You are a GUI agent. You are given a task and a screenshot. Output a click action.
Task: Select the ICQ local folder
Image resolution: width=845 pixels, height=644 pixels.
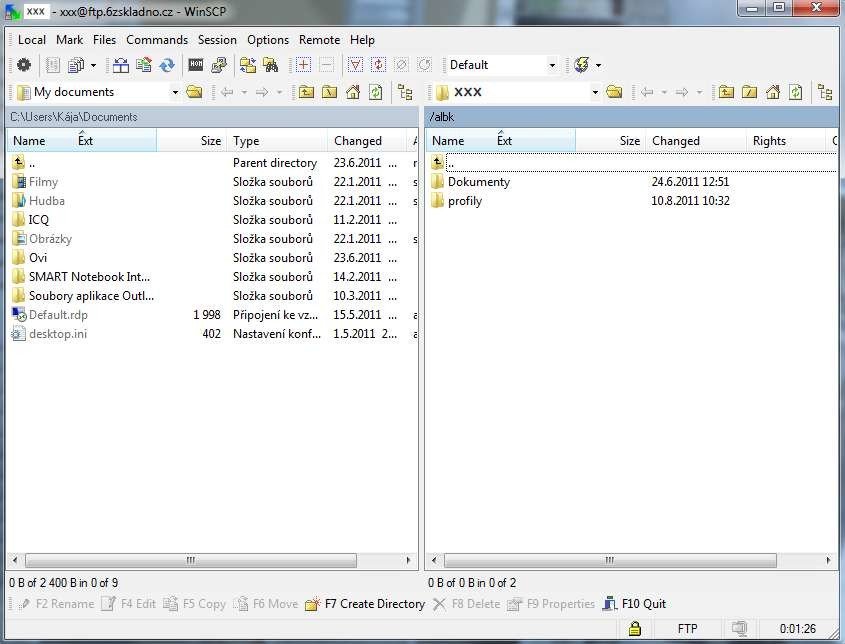38,220
